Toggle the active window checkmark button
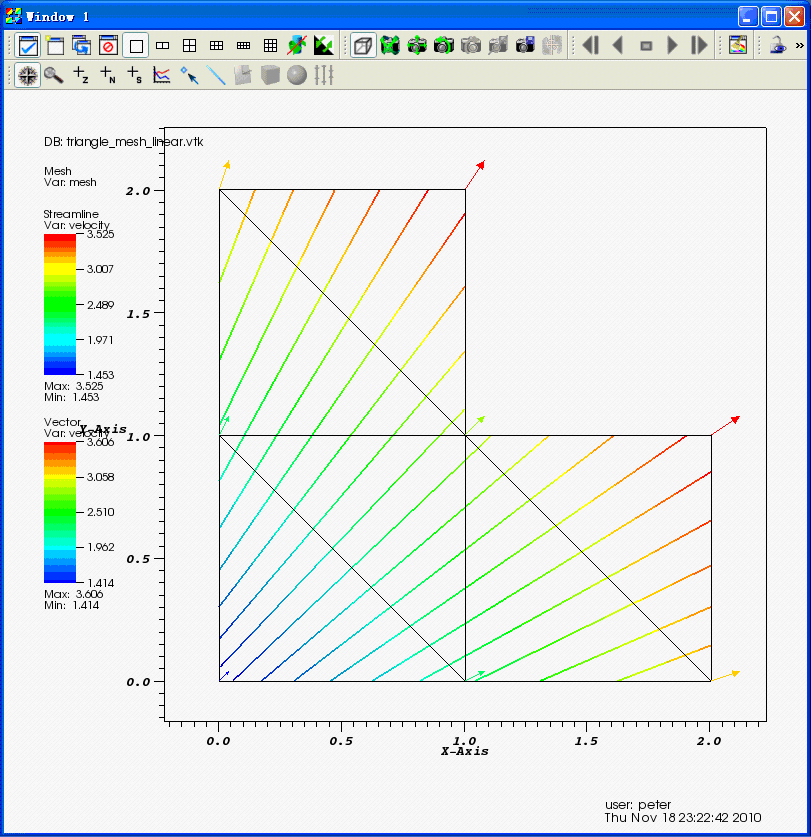The image size is (811, 837). tap(27, 45)
